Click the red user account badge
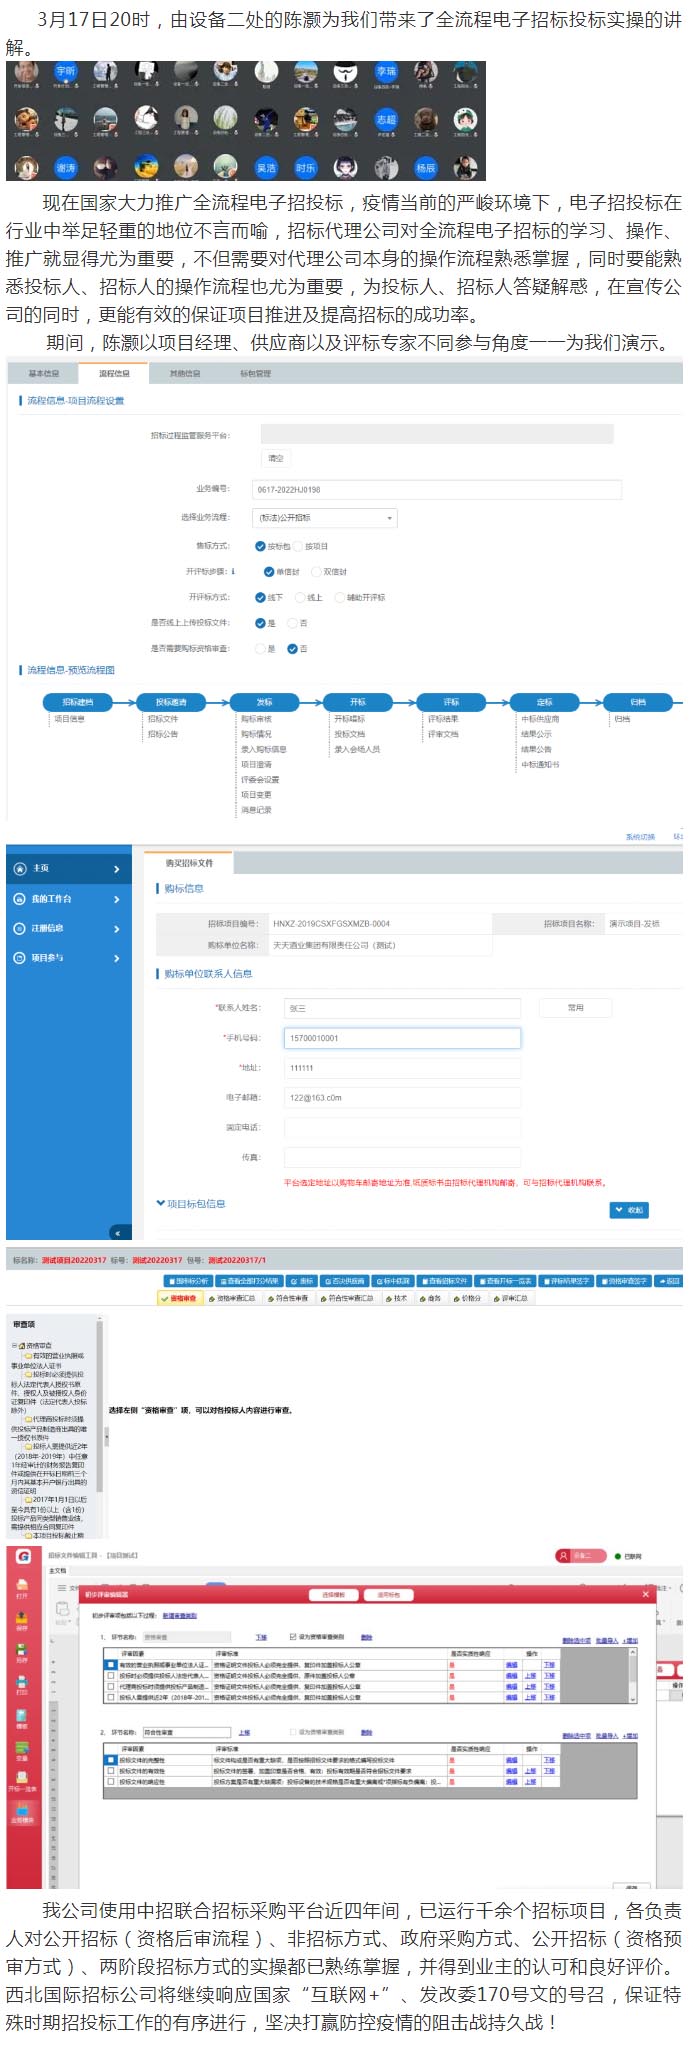Viewport: 699px width, 2050px height. click(580, 1556)
